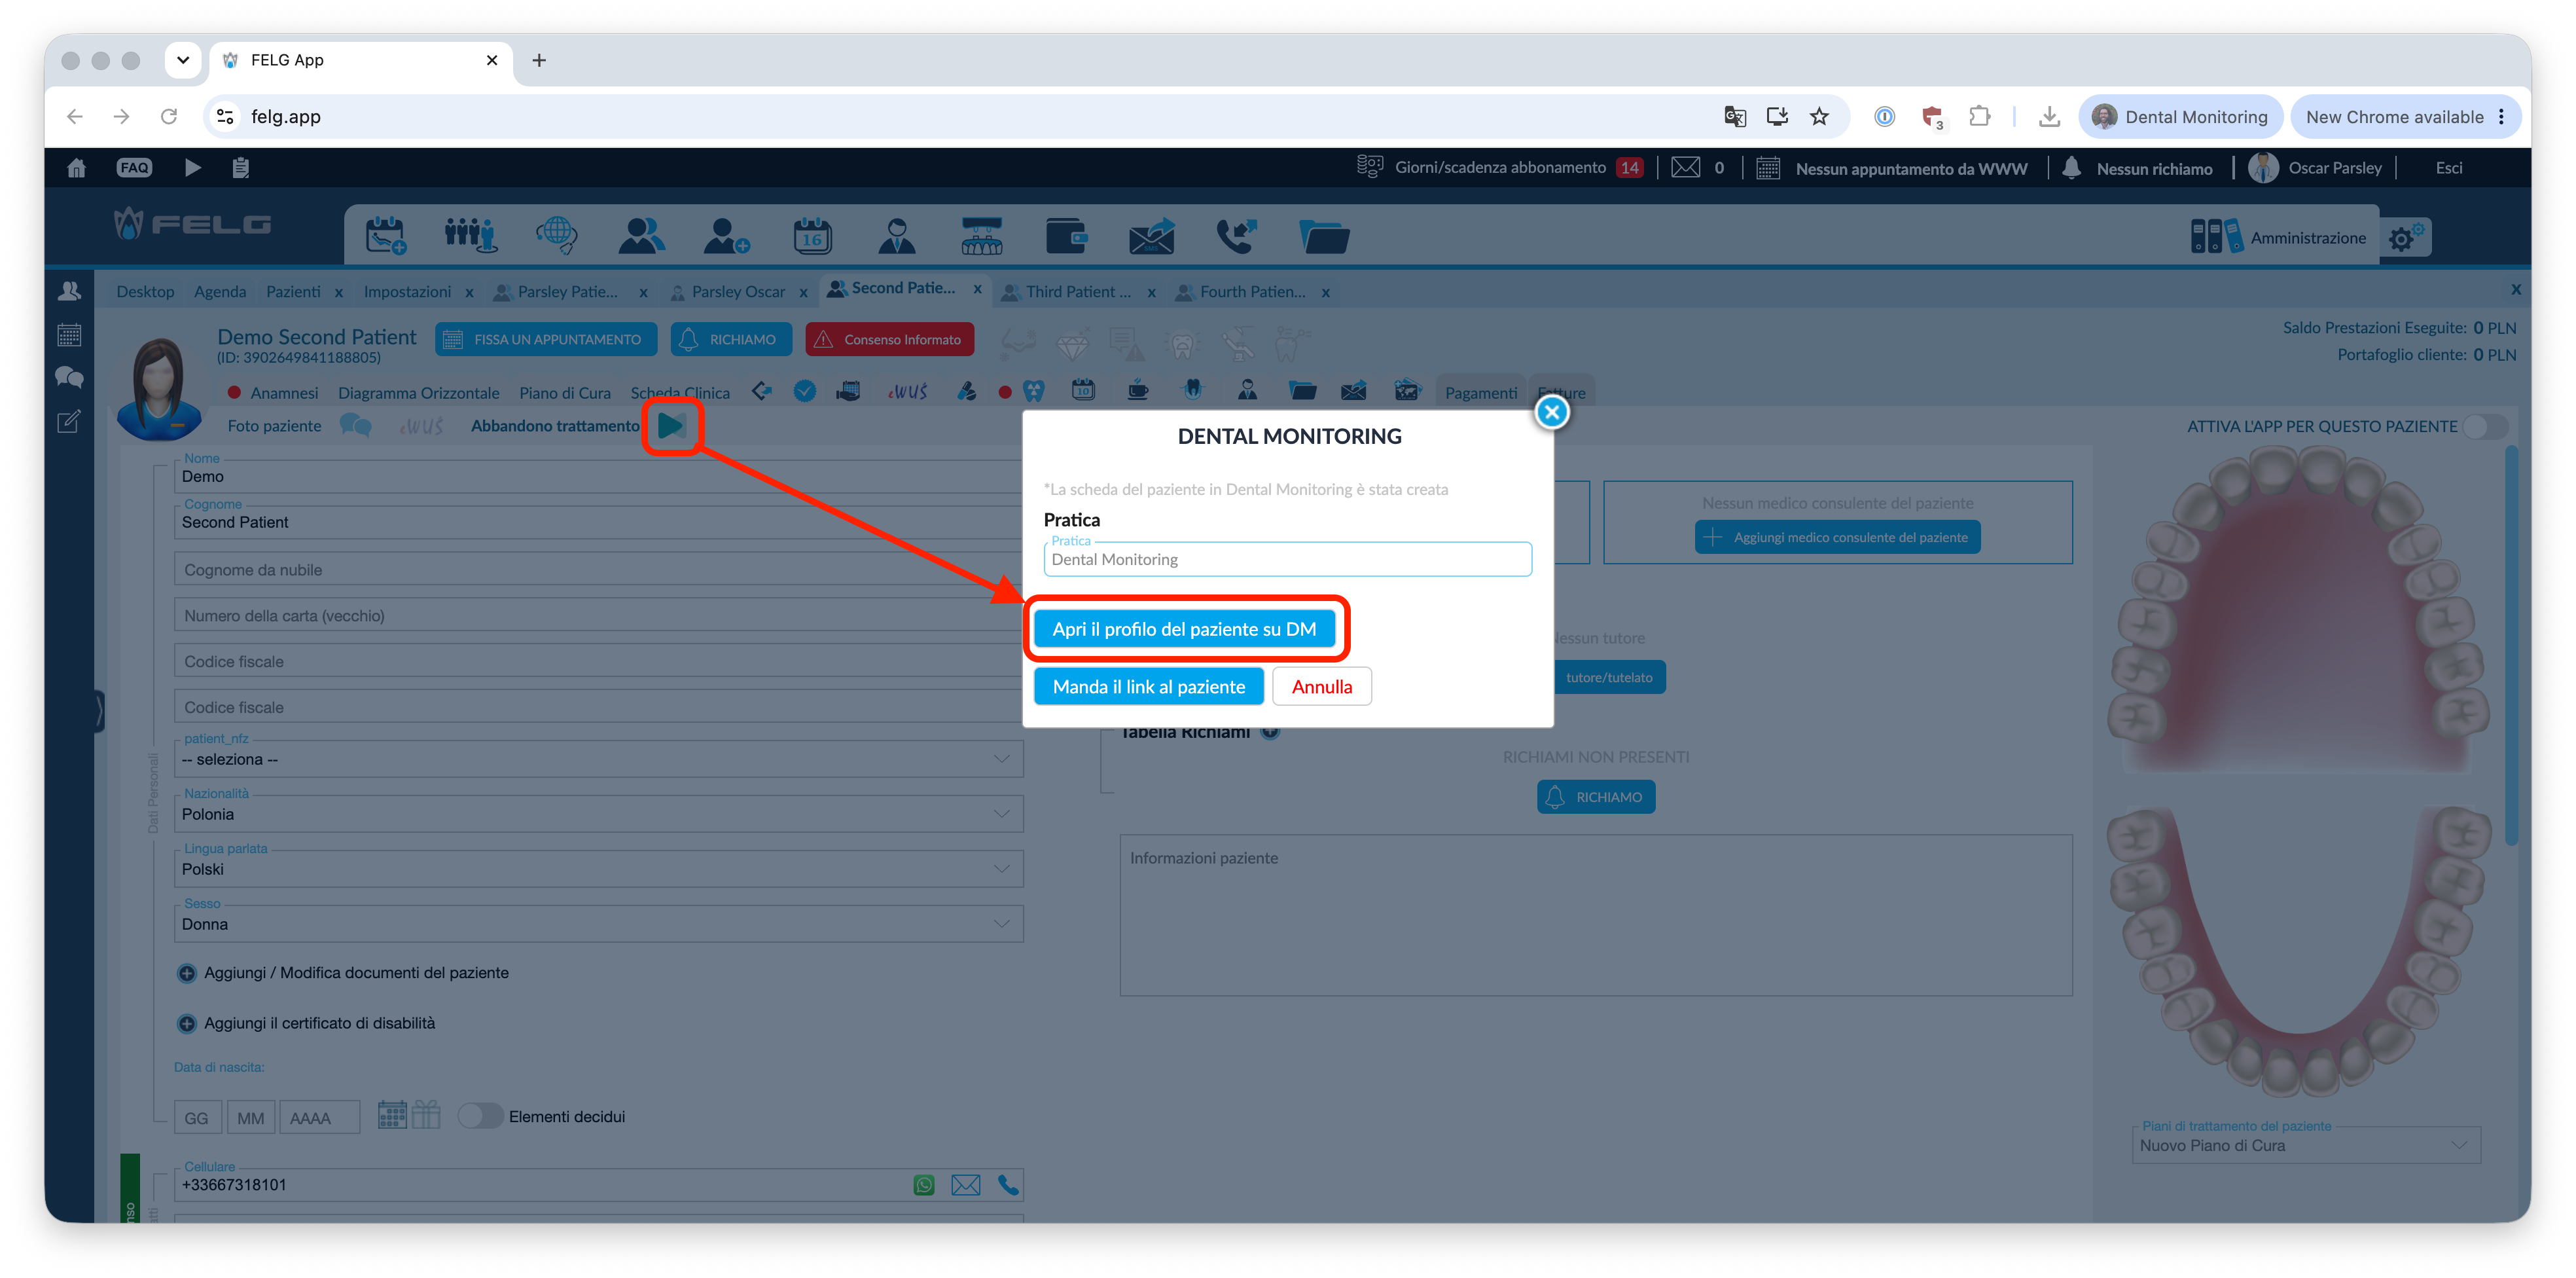Close the Dental Monitoring dialog with X
The width and height of the screenshot is (2576, 1278).
coord(1551,412)
